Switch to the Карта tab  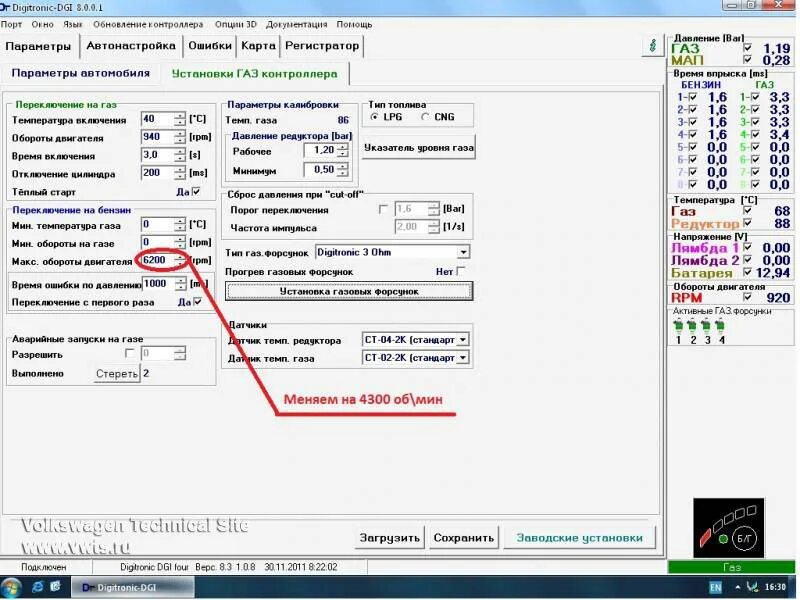coord(258,46)
